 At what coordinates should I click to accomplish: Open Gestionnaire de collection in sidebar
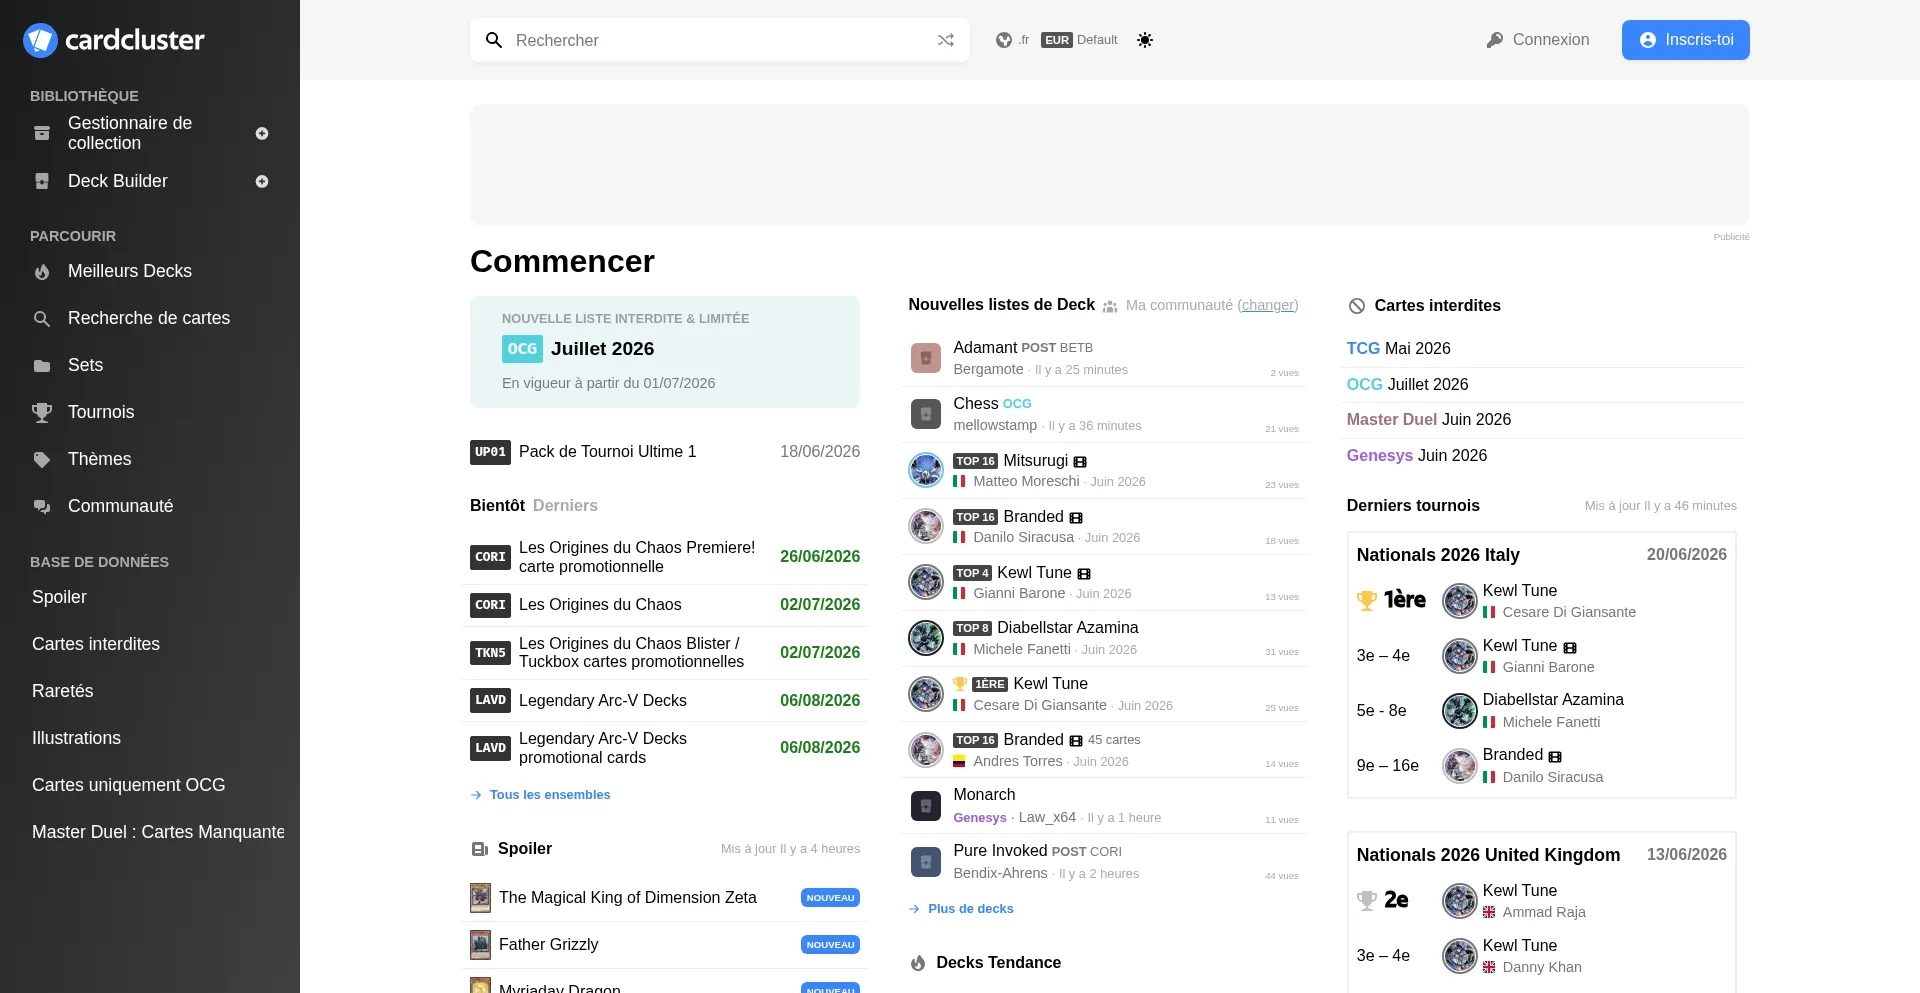[130, 133]
